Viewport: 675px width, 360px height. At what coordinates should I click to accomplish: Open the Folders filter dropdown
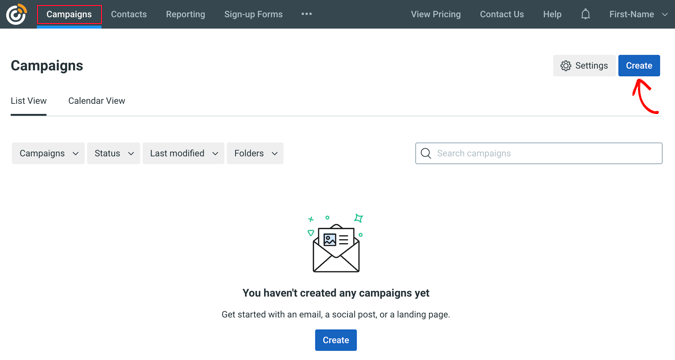pos(255,153)
